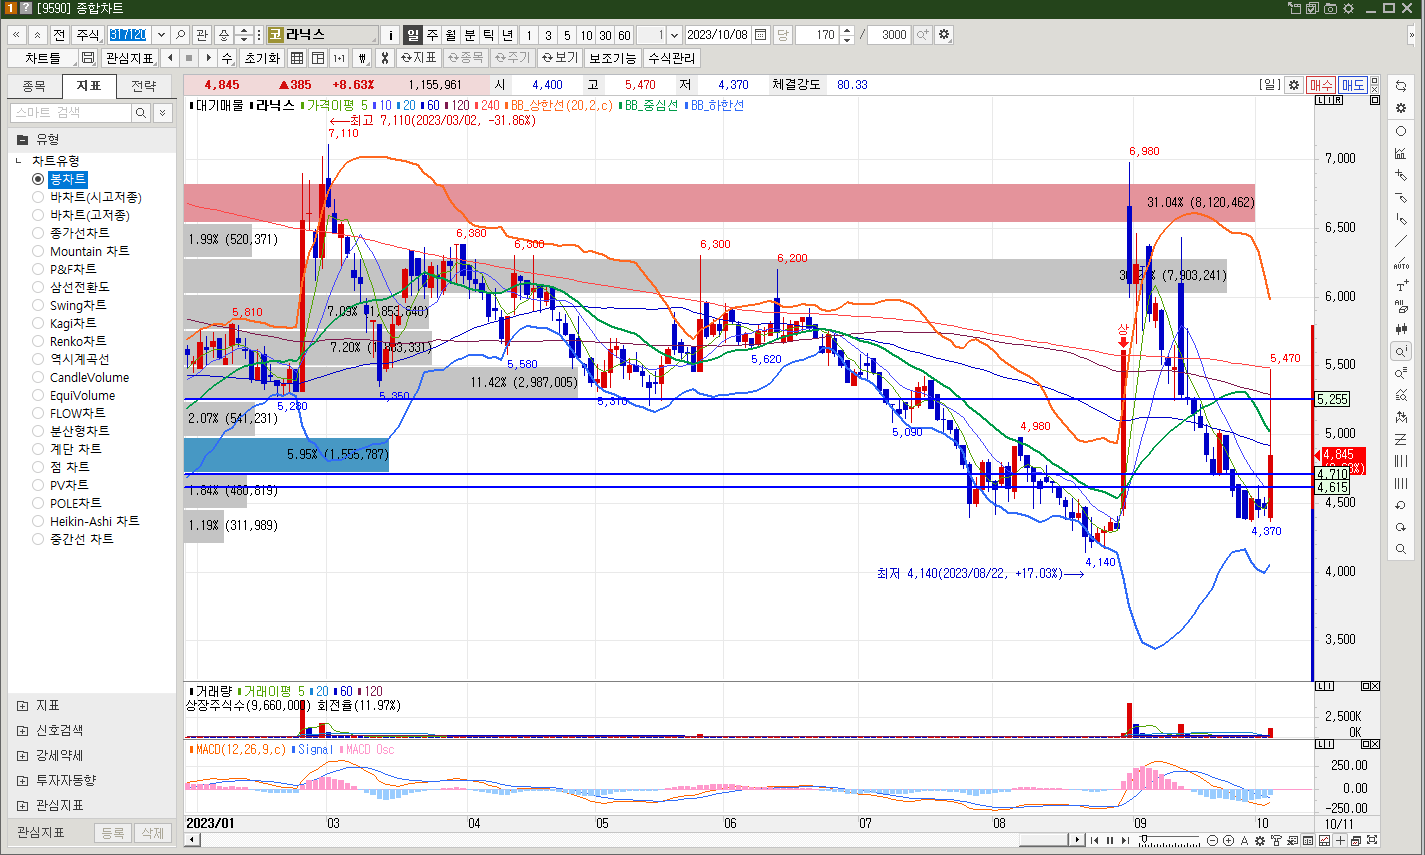
Task: Select the 분 minute period tab
Action: point(470,35)
